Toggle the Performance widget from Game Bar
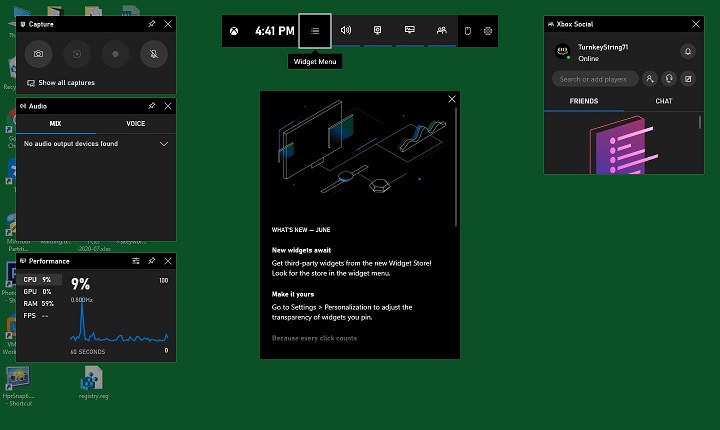This screenshot has height=430, width=720. click(x=410, y=30)
